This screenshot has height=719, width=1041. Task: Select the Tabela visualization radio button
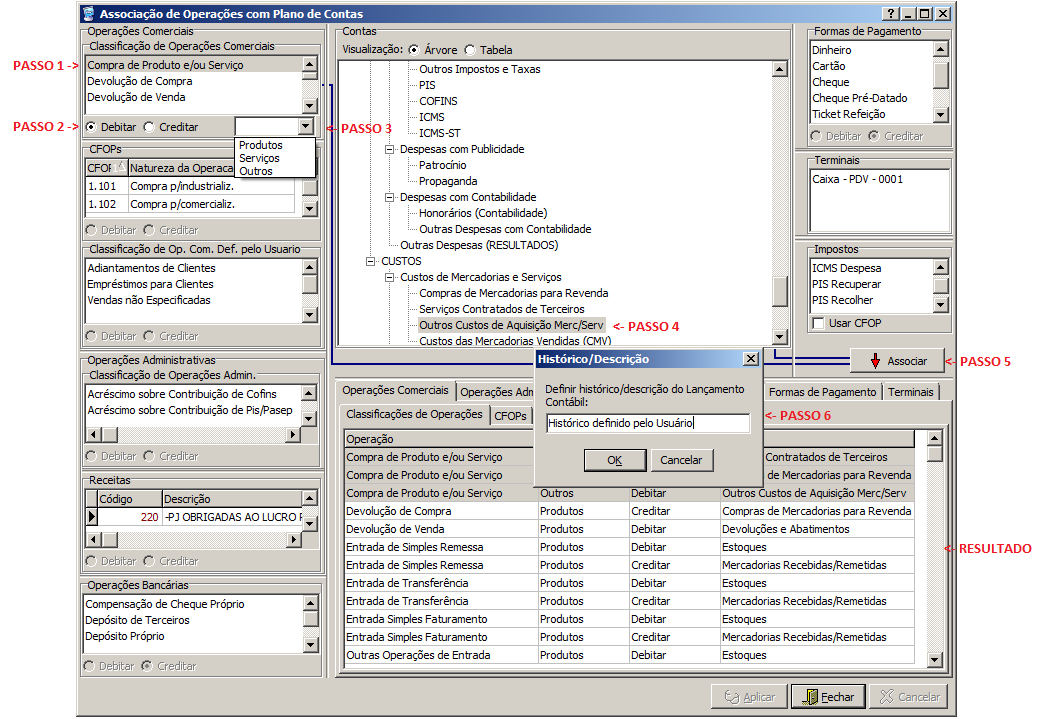(x=470, y=49)
